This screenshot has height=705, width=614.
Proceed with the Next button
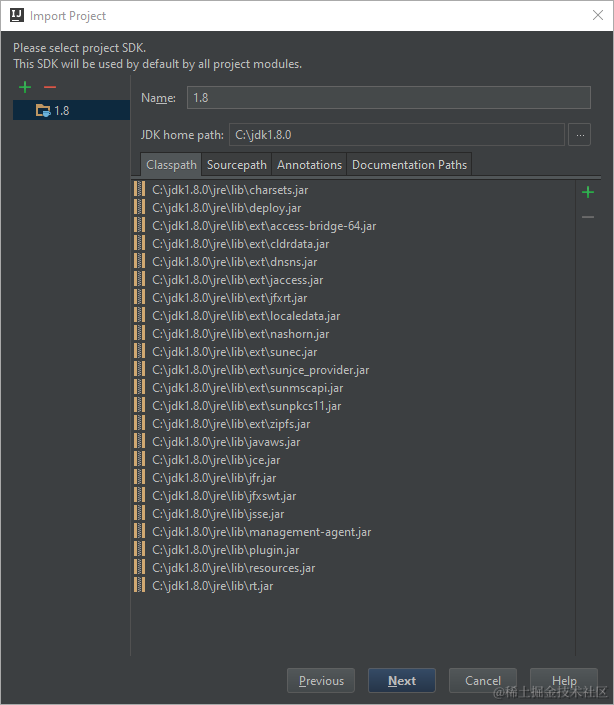tap(402, 681)
